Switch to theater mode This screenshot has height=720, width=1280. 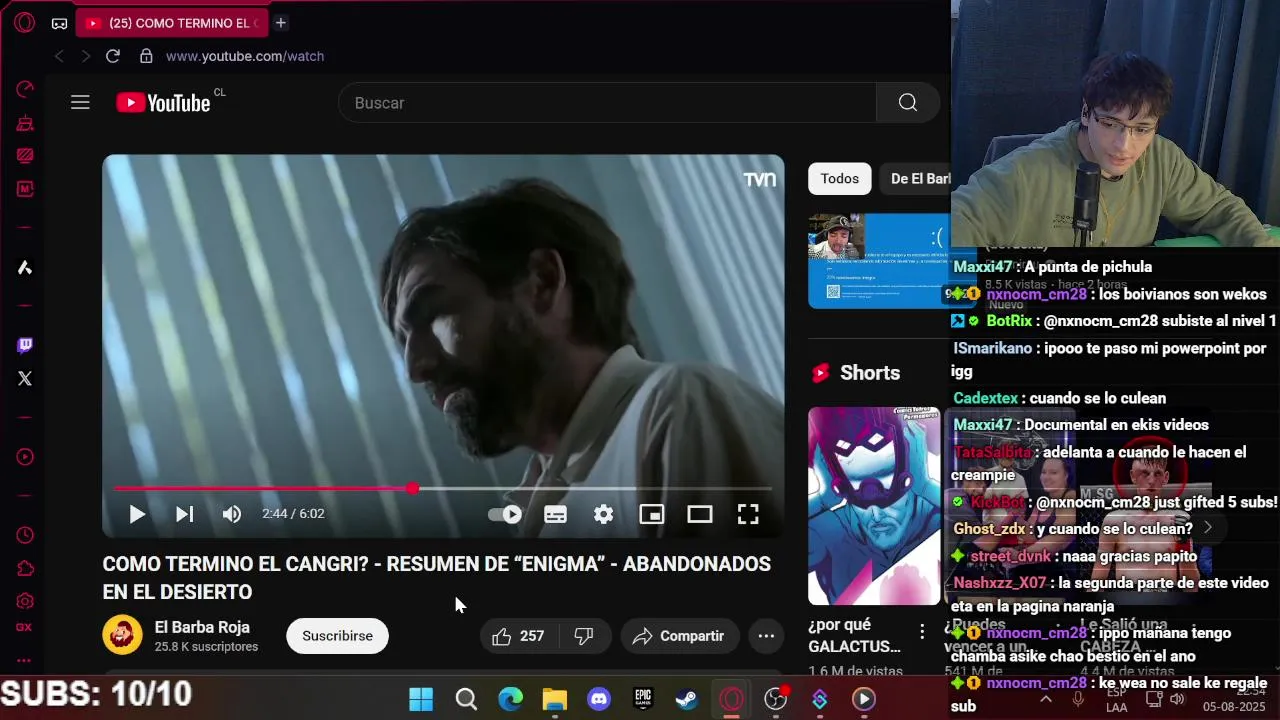coord(699,514)
